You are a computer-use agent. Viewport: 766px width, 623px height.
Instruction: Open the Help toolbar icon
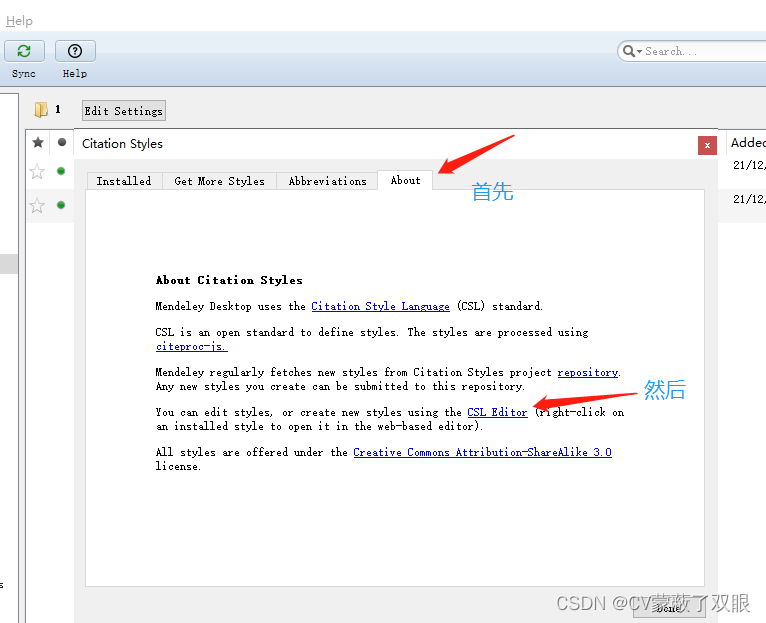click(75, 51)
